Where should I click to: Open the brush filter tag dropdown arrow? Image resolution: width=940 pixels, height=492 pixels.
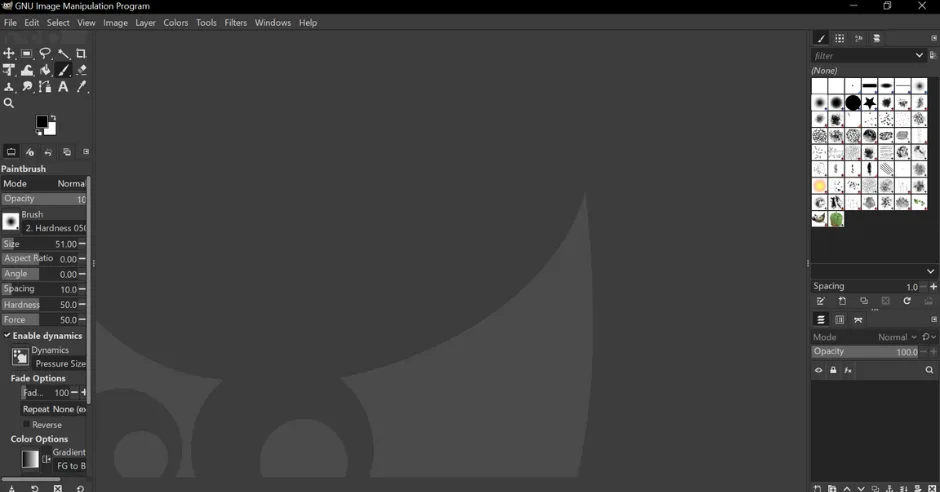(919, 55)
